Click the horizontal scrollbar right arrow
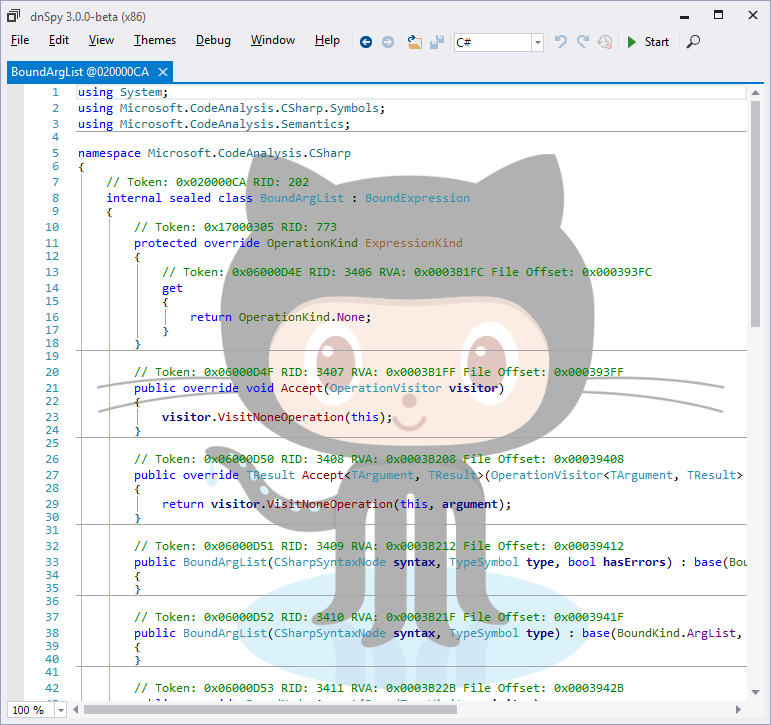Screen dimensions: 771x725 pyautogui.click(x=738, y=710)
